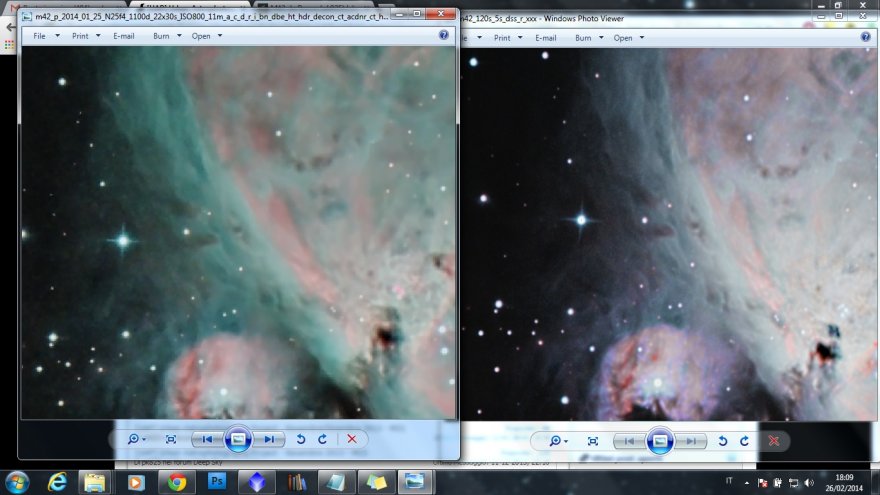
Task: Delete the image in the right viewer
Action: click(774, 441)
